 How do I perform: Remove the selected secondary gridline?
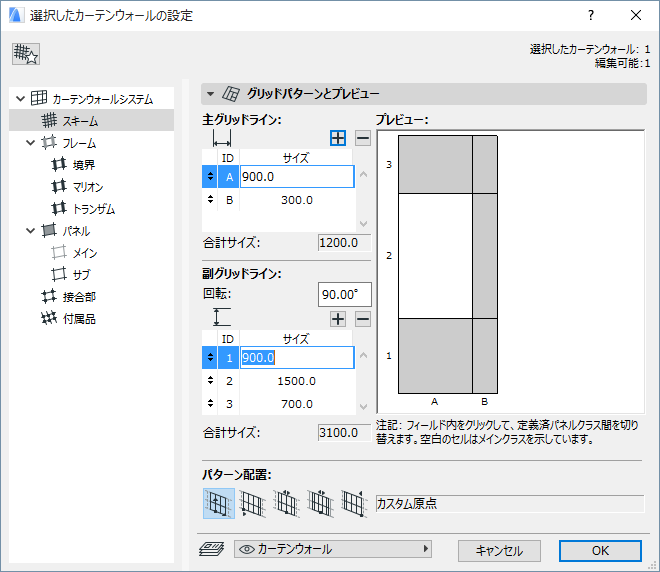[x=363, y=319]
